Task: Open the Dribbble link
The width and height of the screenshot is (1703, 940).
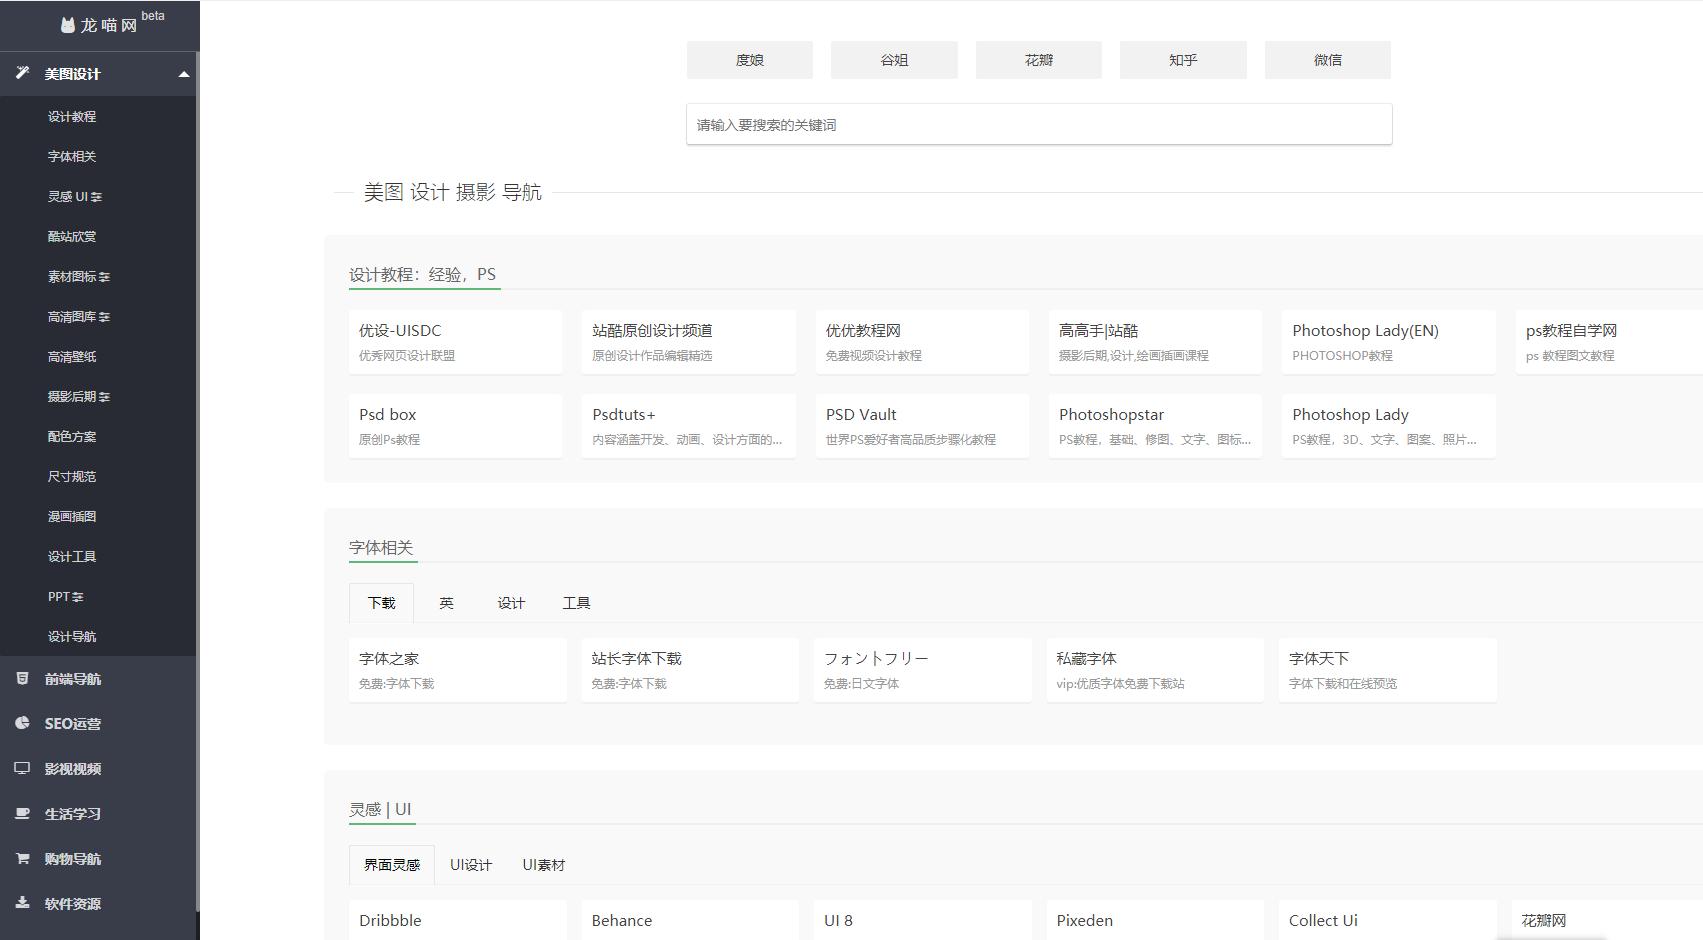Action: click(457, 920)
